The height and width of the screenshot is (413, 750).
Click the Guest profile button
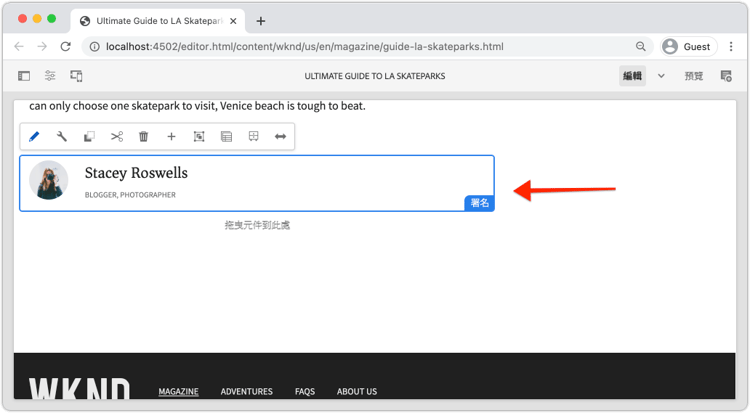[x=689, y=46]
